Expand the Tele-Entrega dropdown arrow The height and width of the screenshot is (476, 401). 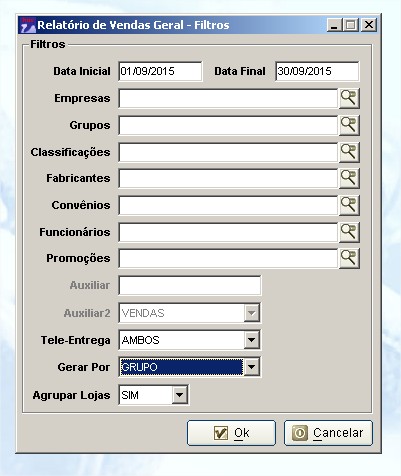point(251,340)
